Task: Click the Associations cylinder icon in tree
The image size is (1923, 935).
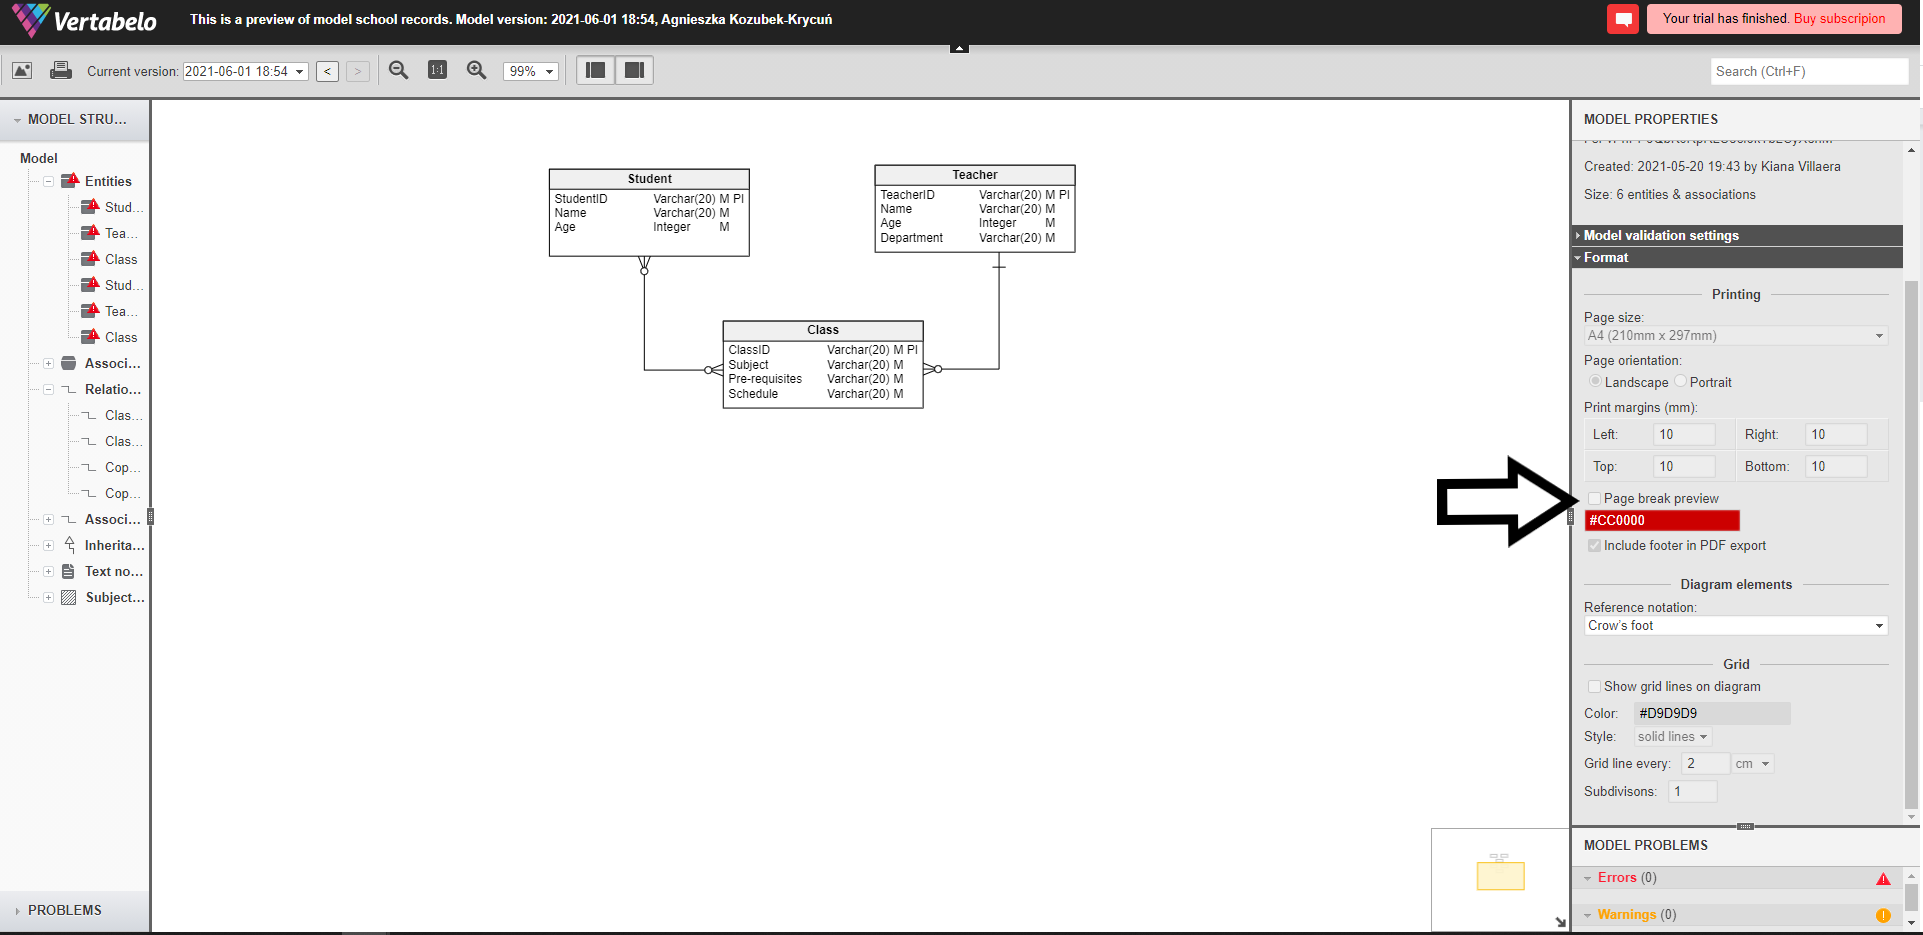Action: click(68, 363)
